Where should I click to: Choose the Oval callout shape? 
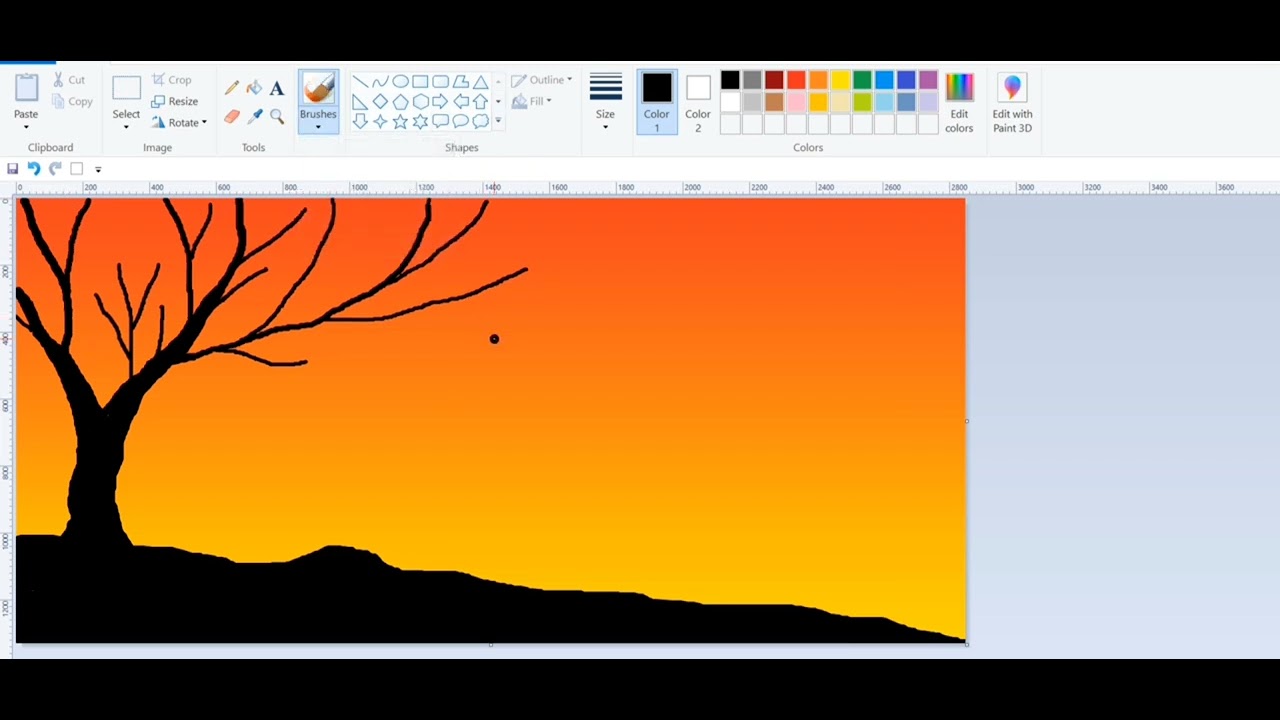click(x=460, y=122)
